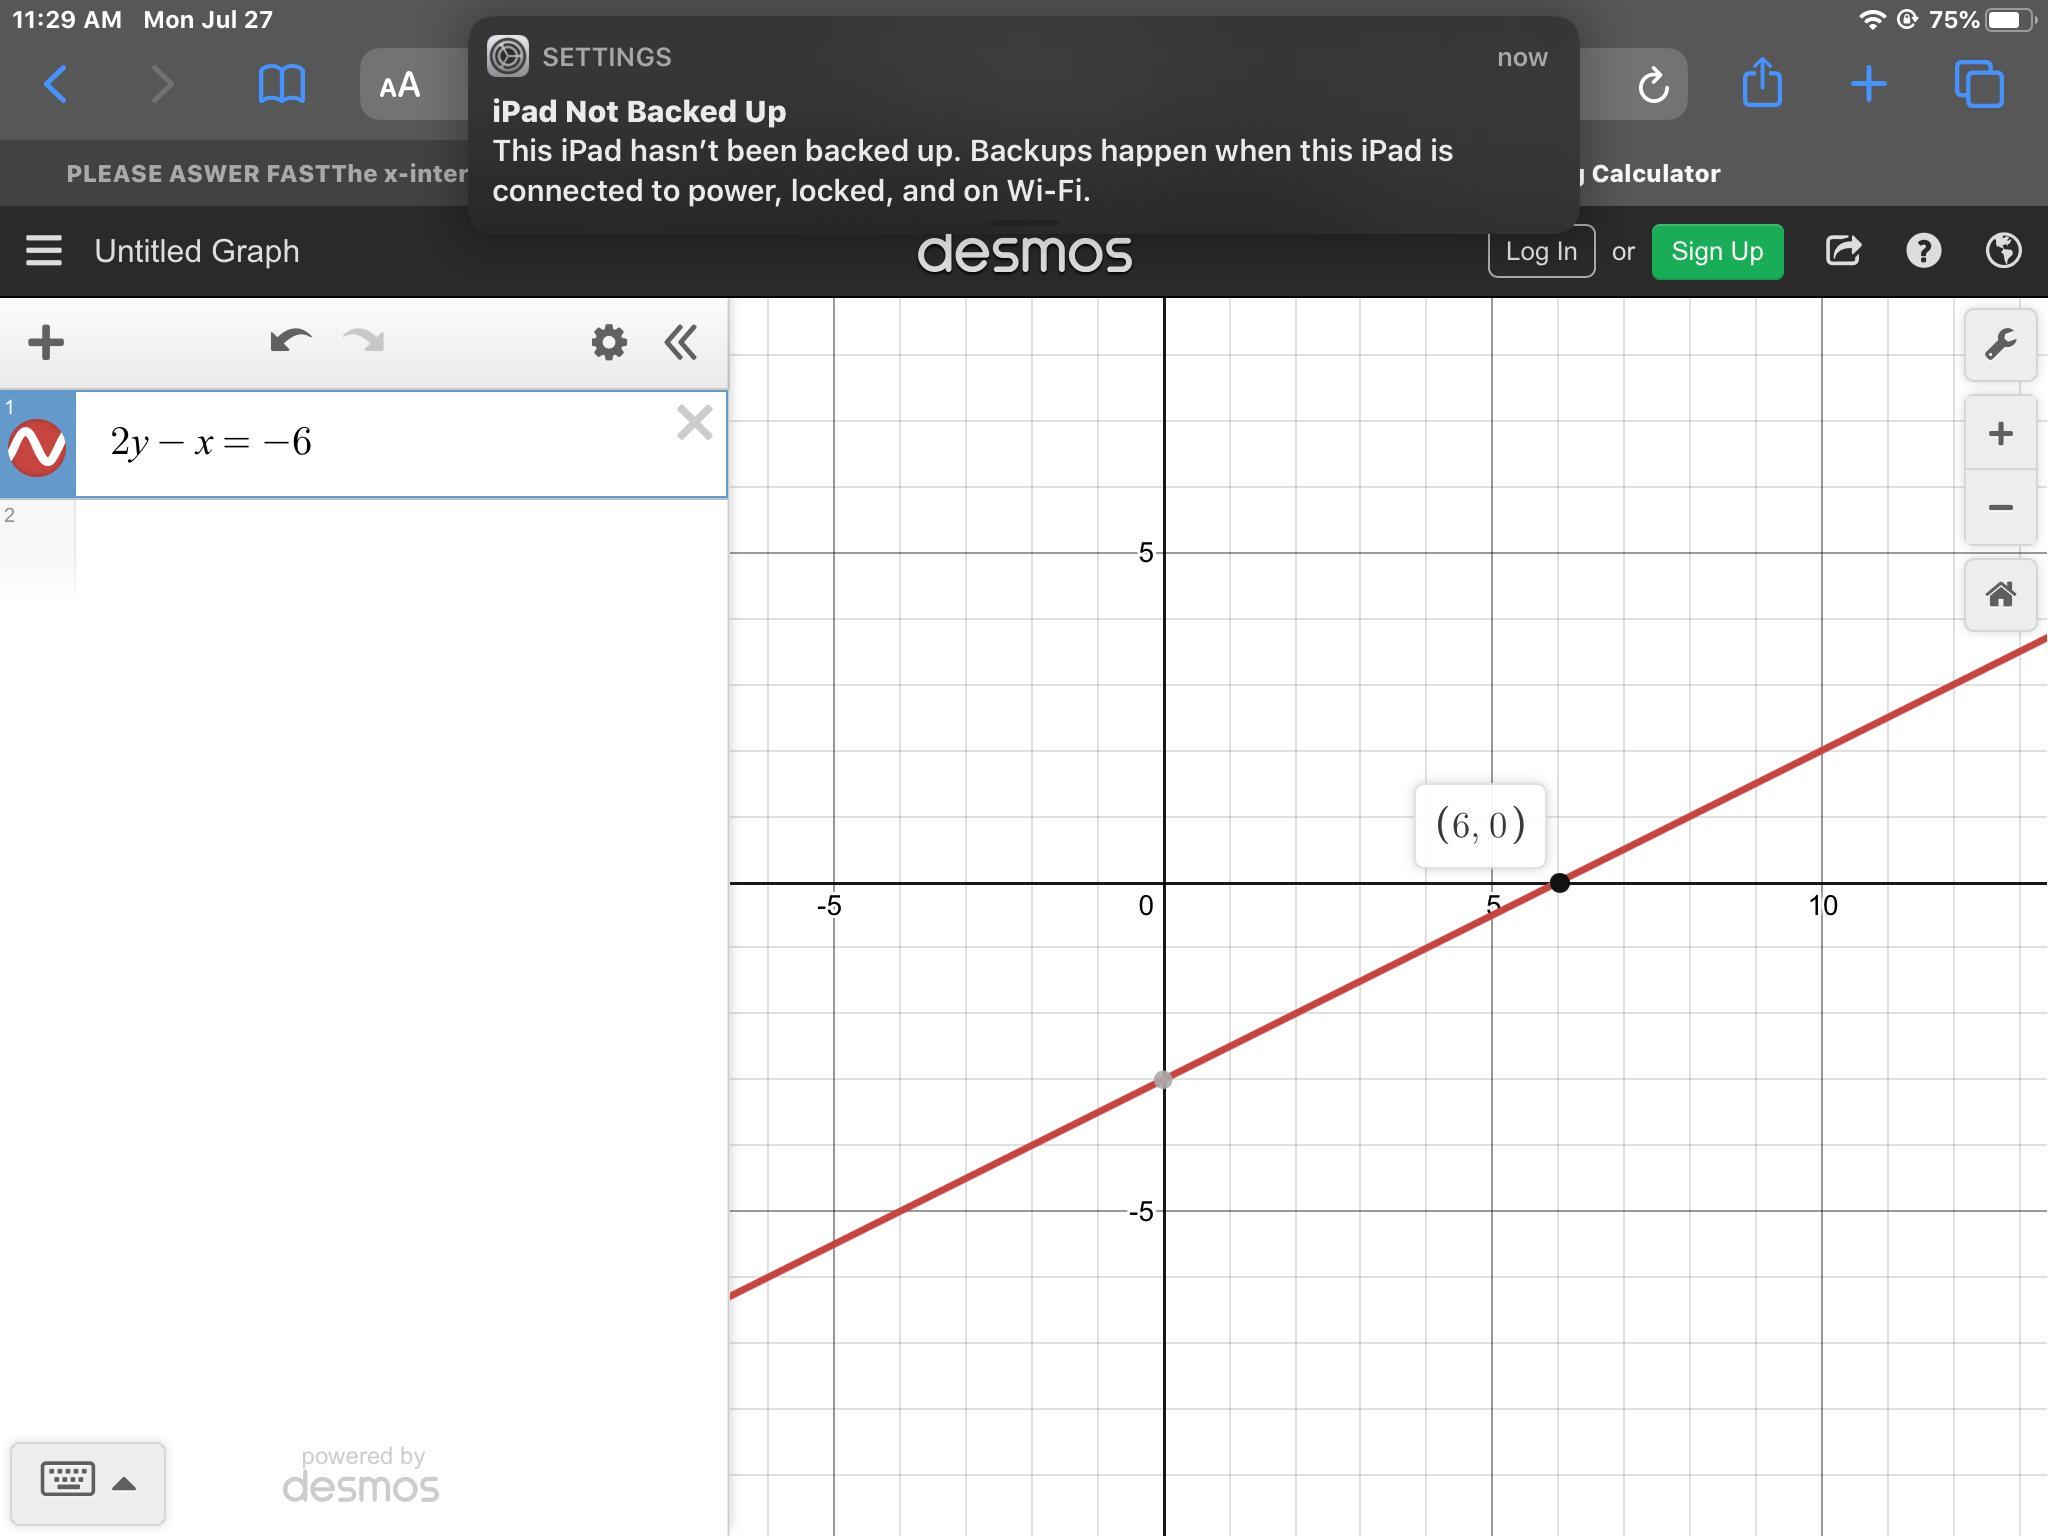
Task: Click the green Sign Up button
Action: 1716,251
